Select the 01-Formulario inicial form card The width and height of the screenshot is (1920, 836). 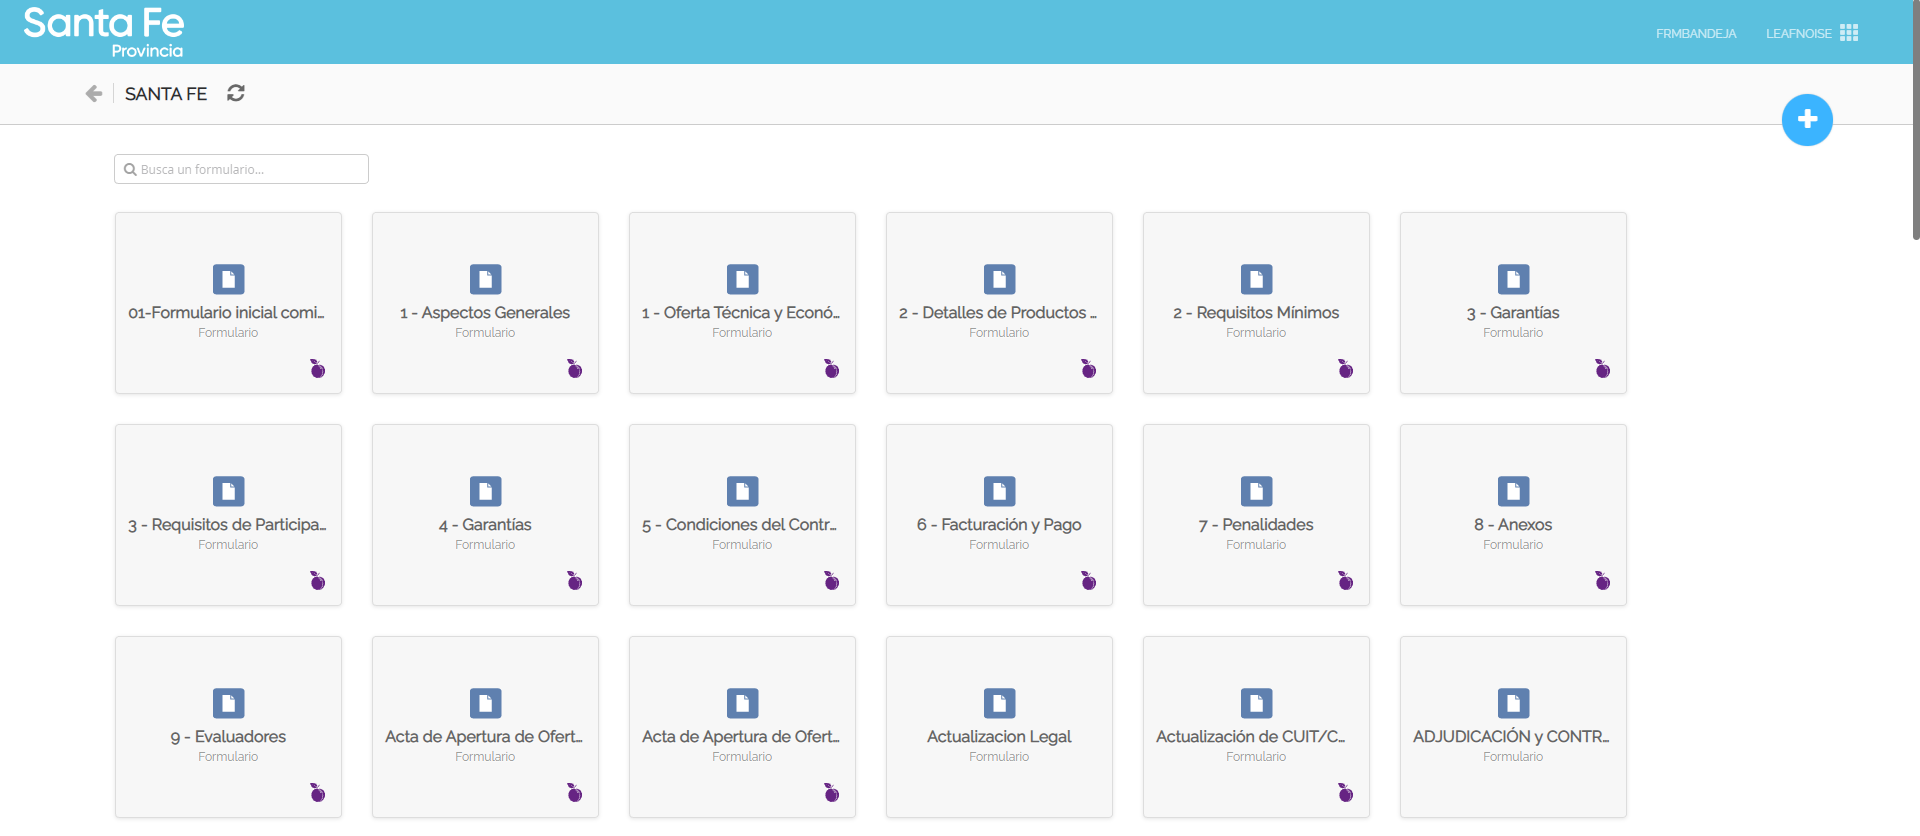228,303
